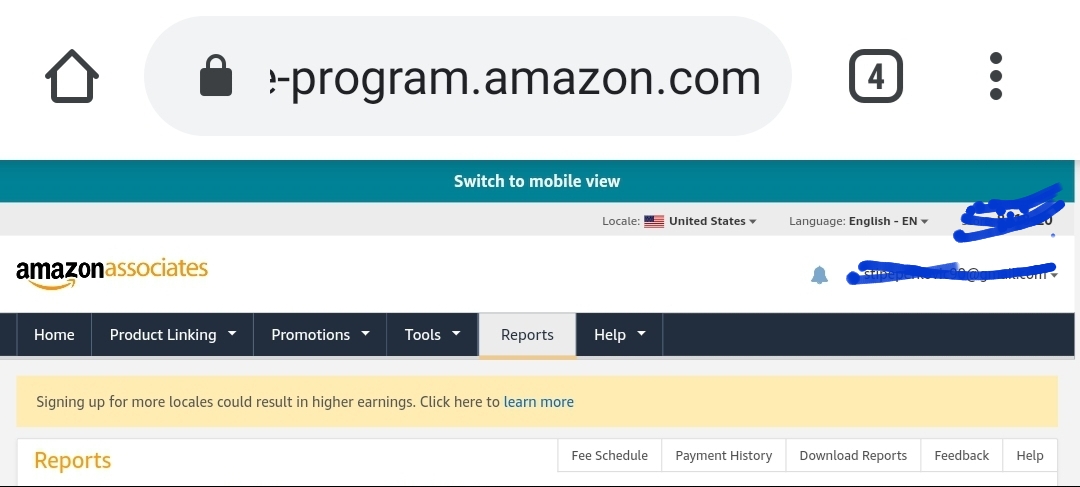Click the United States flag icon
This screenshot has width=1080, height=487.
654,221
